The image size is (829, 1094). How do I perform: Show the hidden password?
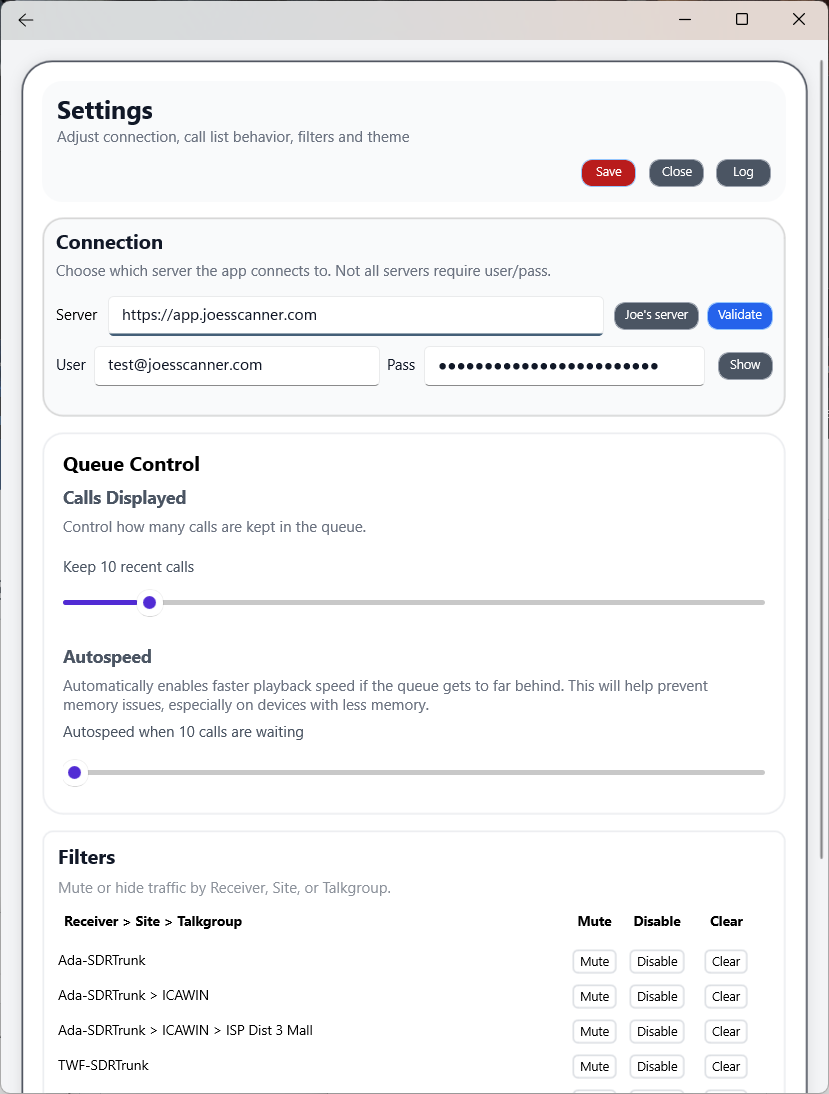pyautogui.click(x=745, y=365)
